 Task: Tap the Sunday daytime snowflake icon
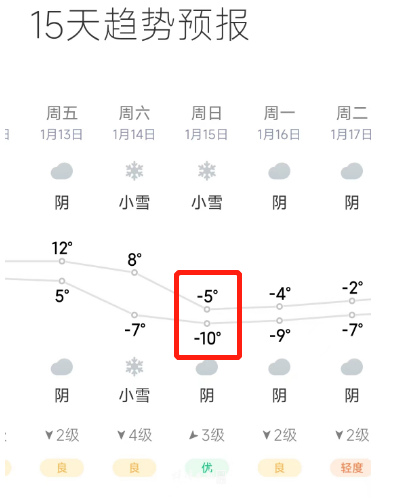pyautogui.click(x=207, y=171)
